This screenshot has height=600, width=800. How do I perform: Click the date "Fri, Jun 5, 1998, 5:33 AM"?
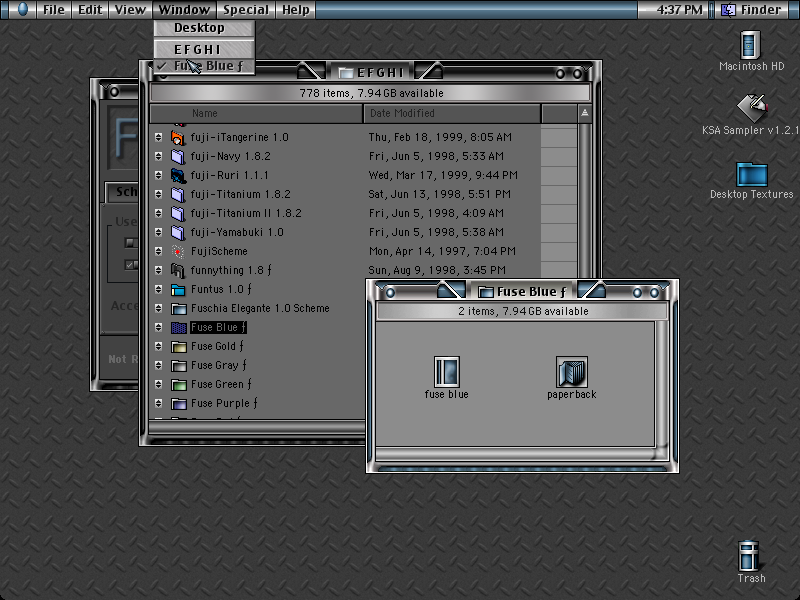(436, 156)
